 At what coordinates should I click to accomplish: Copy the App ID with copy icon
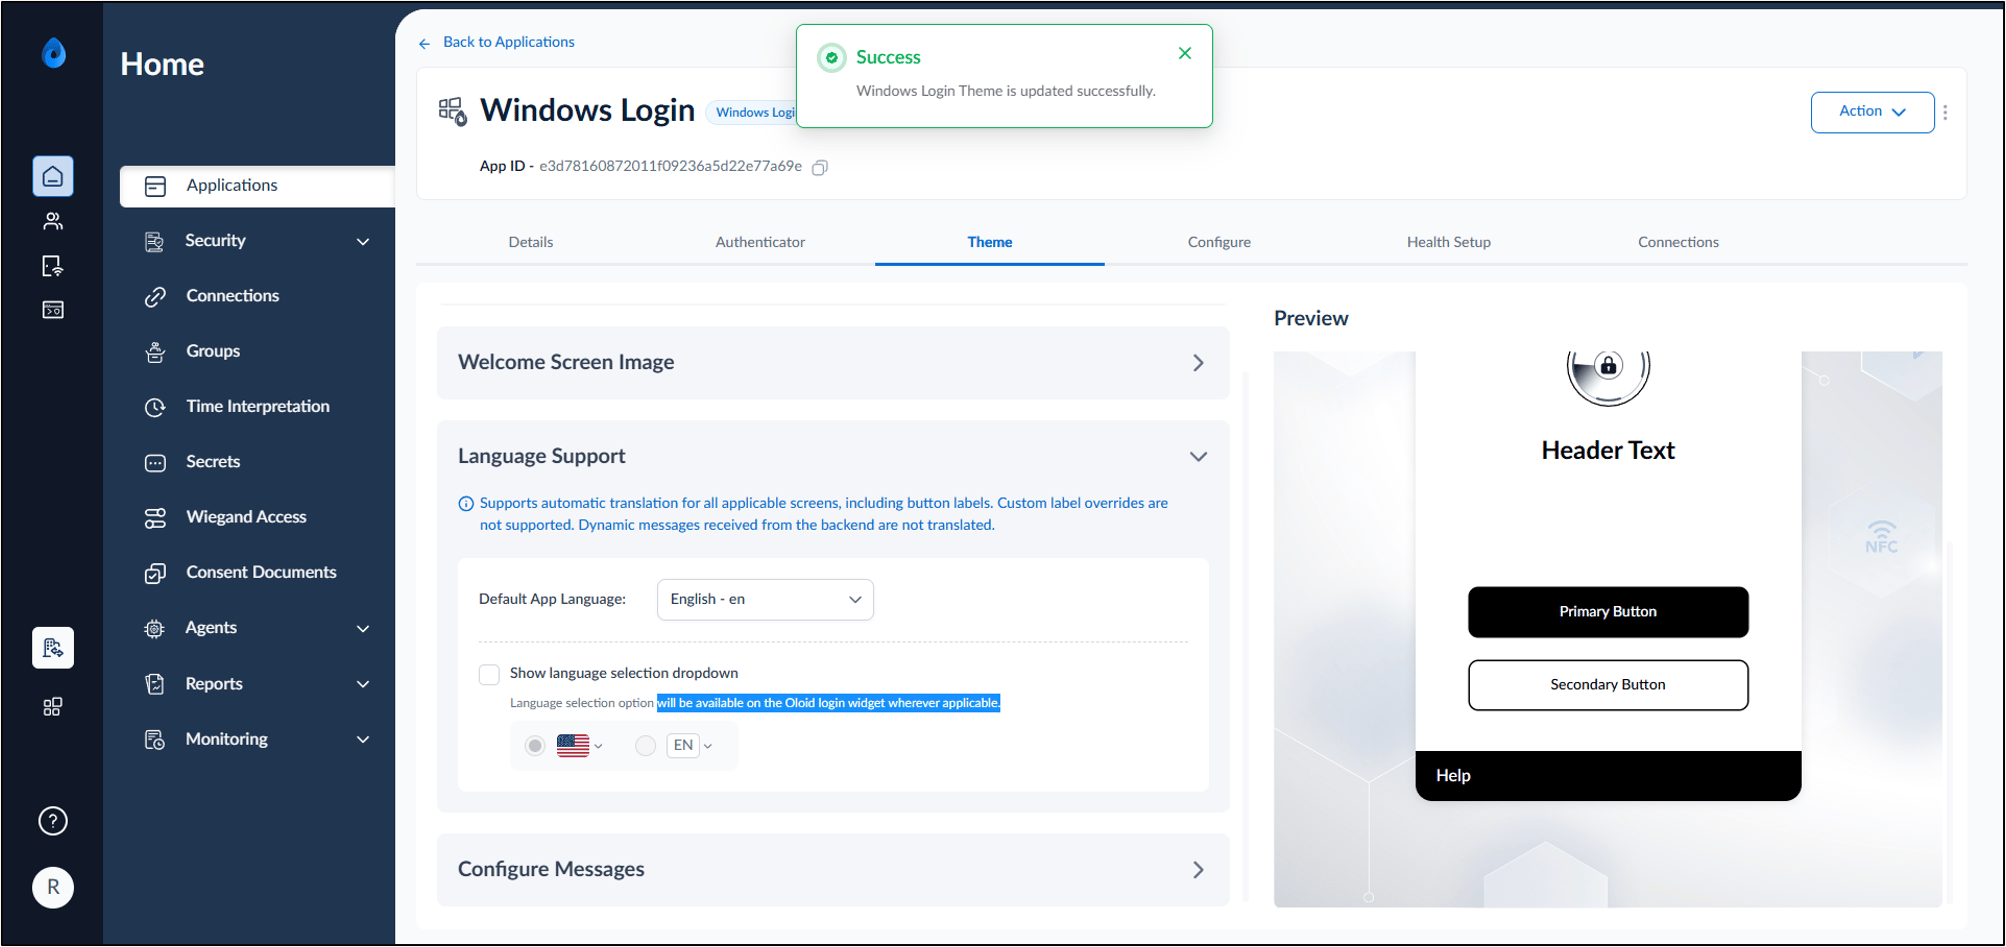click(820, 167)
